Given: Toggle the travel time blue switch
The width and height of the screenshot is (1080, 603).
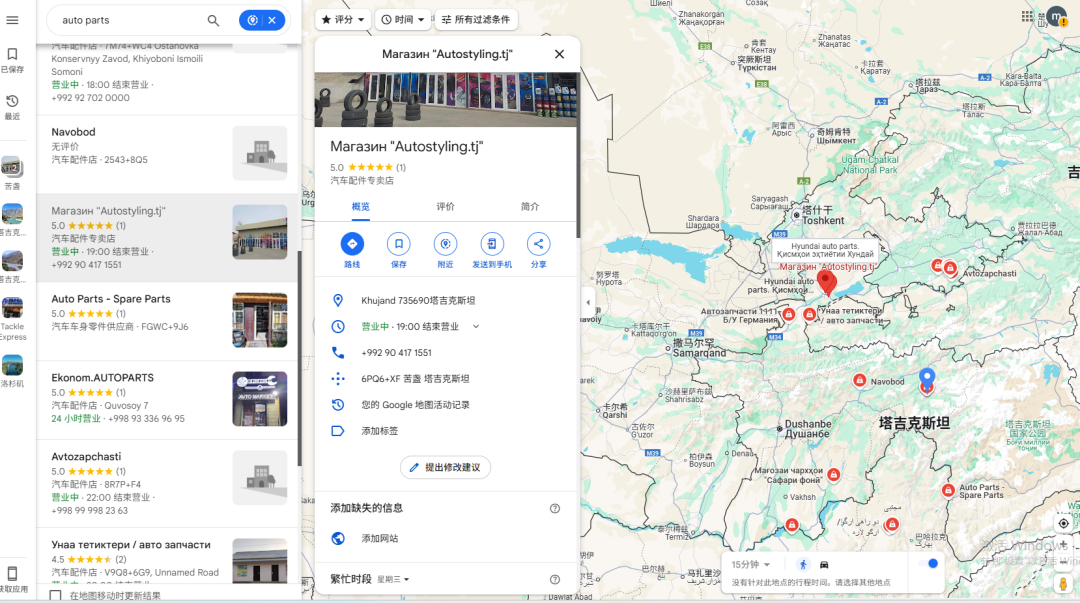Looking at the screenshot, I should point(928,564).
